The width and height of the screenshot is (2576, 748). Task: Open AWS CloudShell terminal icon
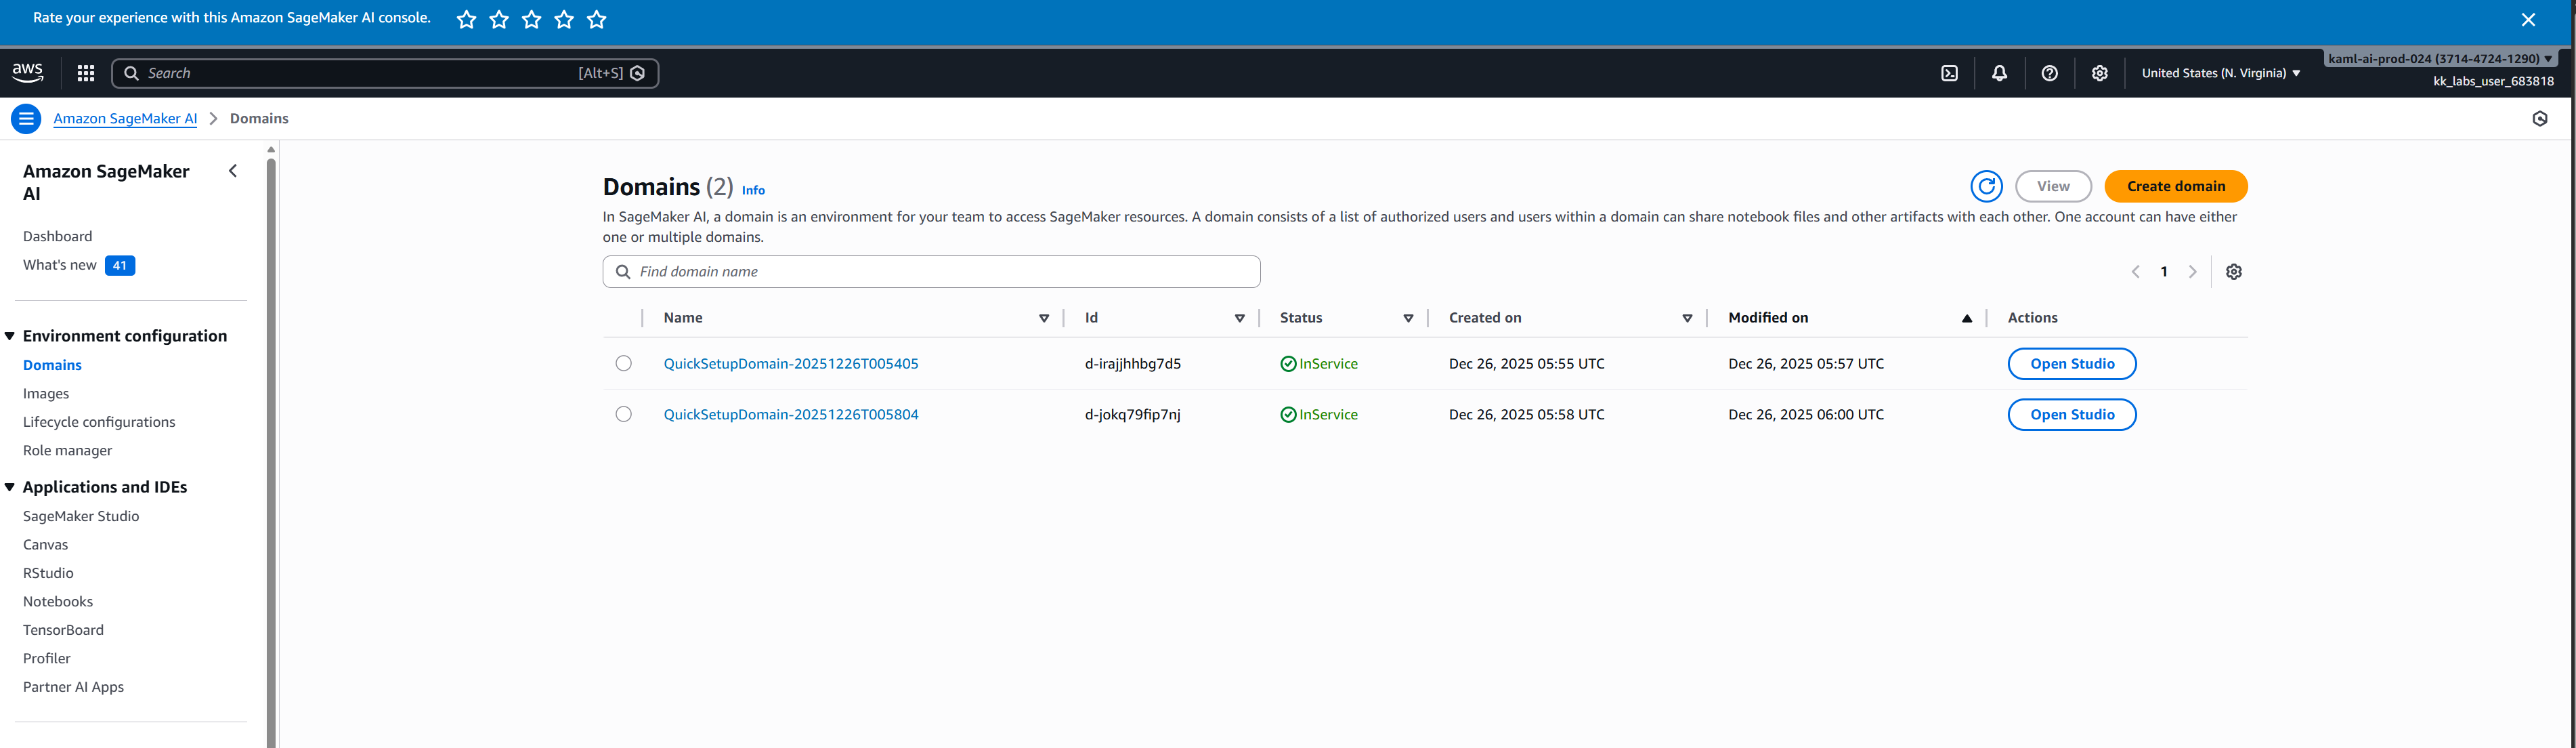point(1949,73)
